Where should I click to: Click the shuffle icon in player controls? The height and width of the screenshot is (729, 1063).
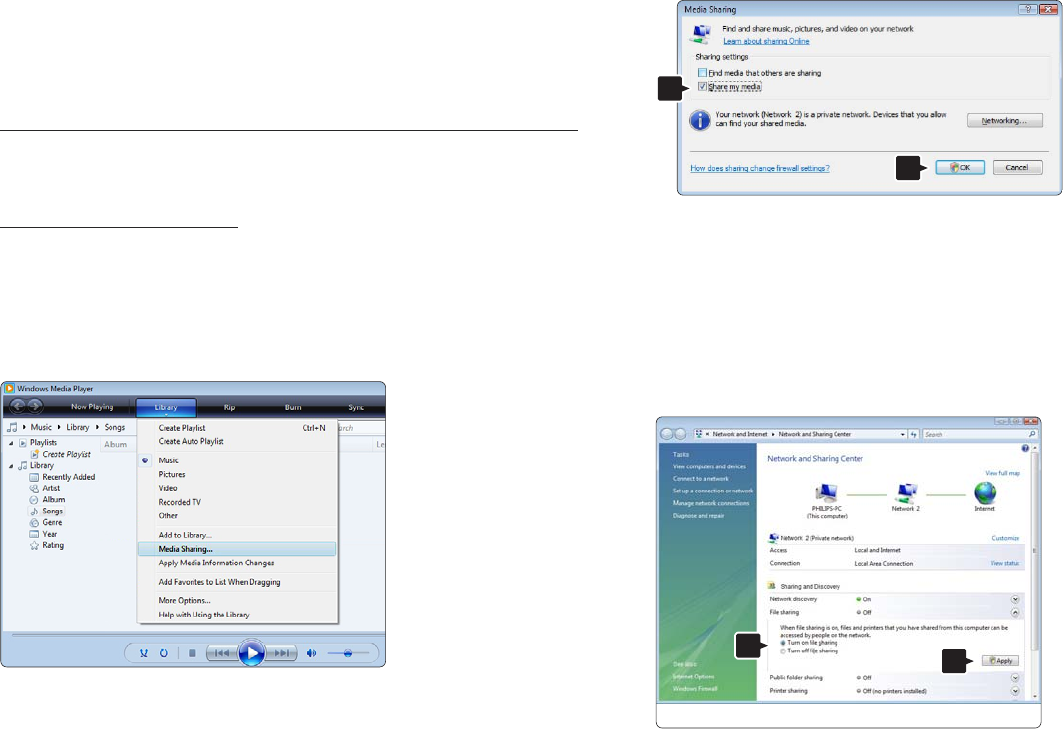144,653
